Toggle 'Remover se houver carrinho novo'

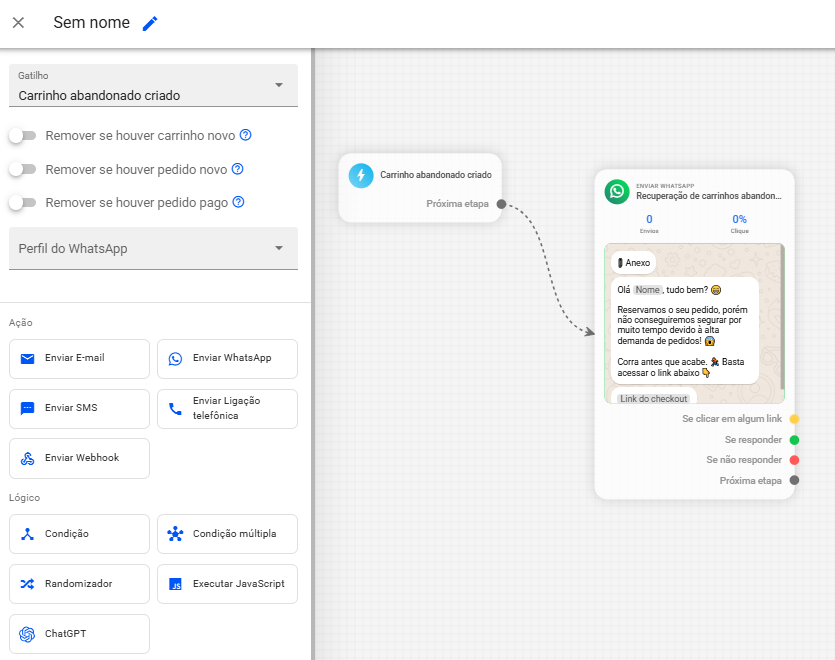(x=21, y=135)
